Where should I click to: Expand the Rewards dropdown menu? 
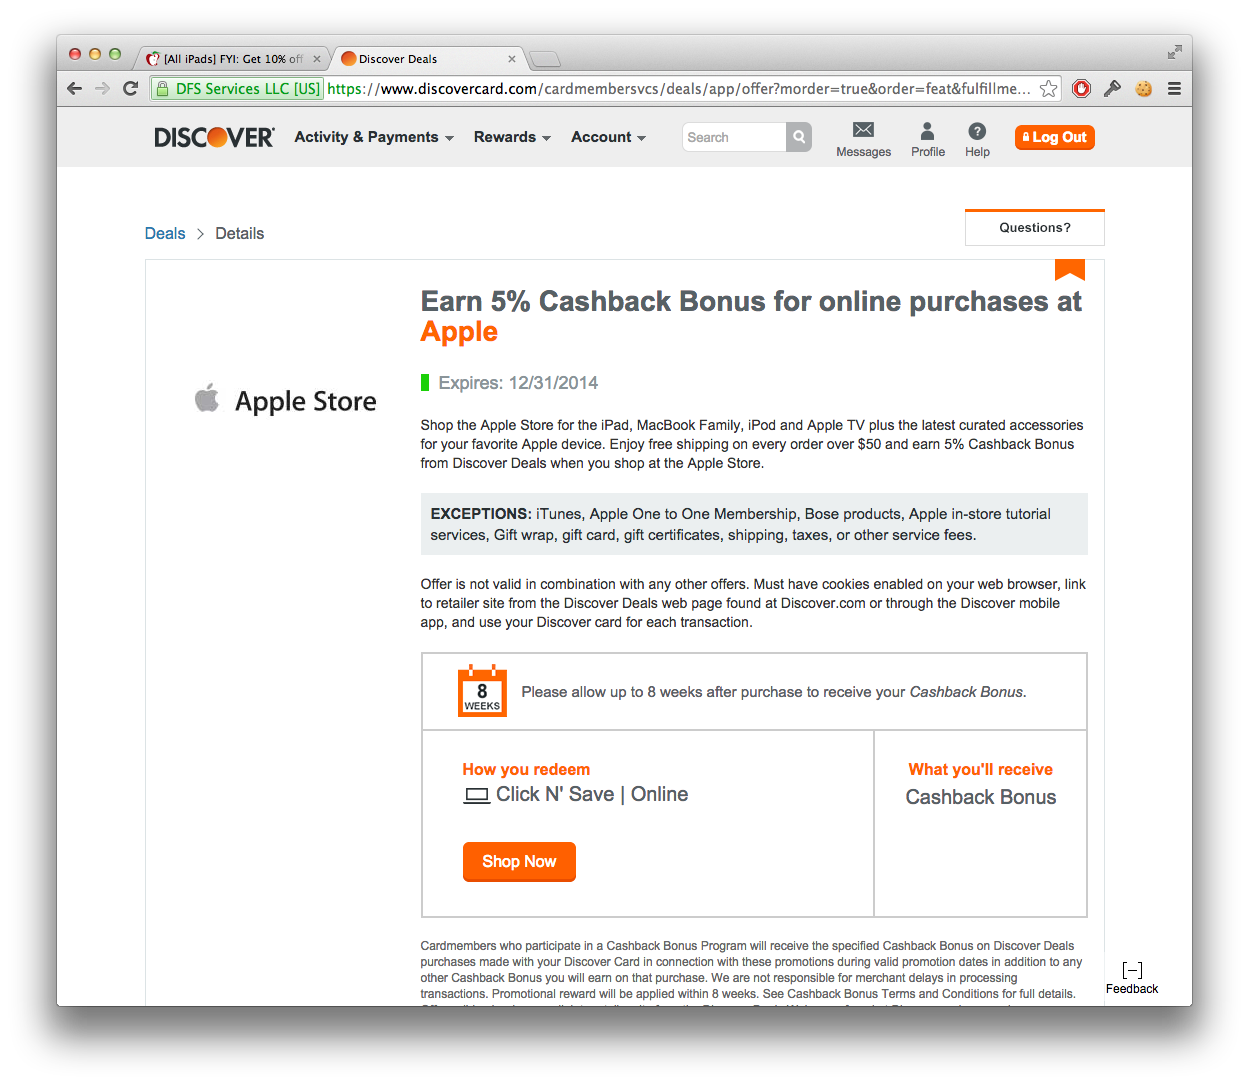click(512, 137)
